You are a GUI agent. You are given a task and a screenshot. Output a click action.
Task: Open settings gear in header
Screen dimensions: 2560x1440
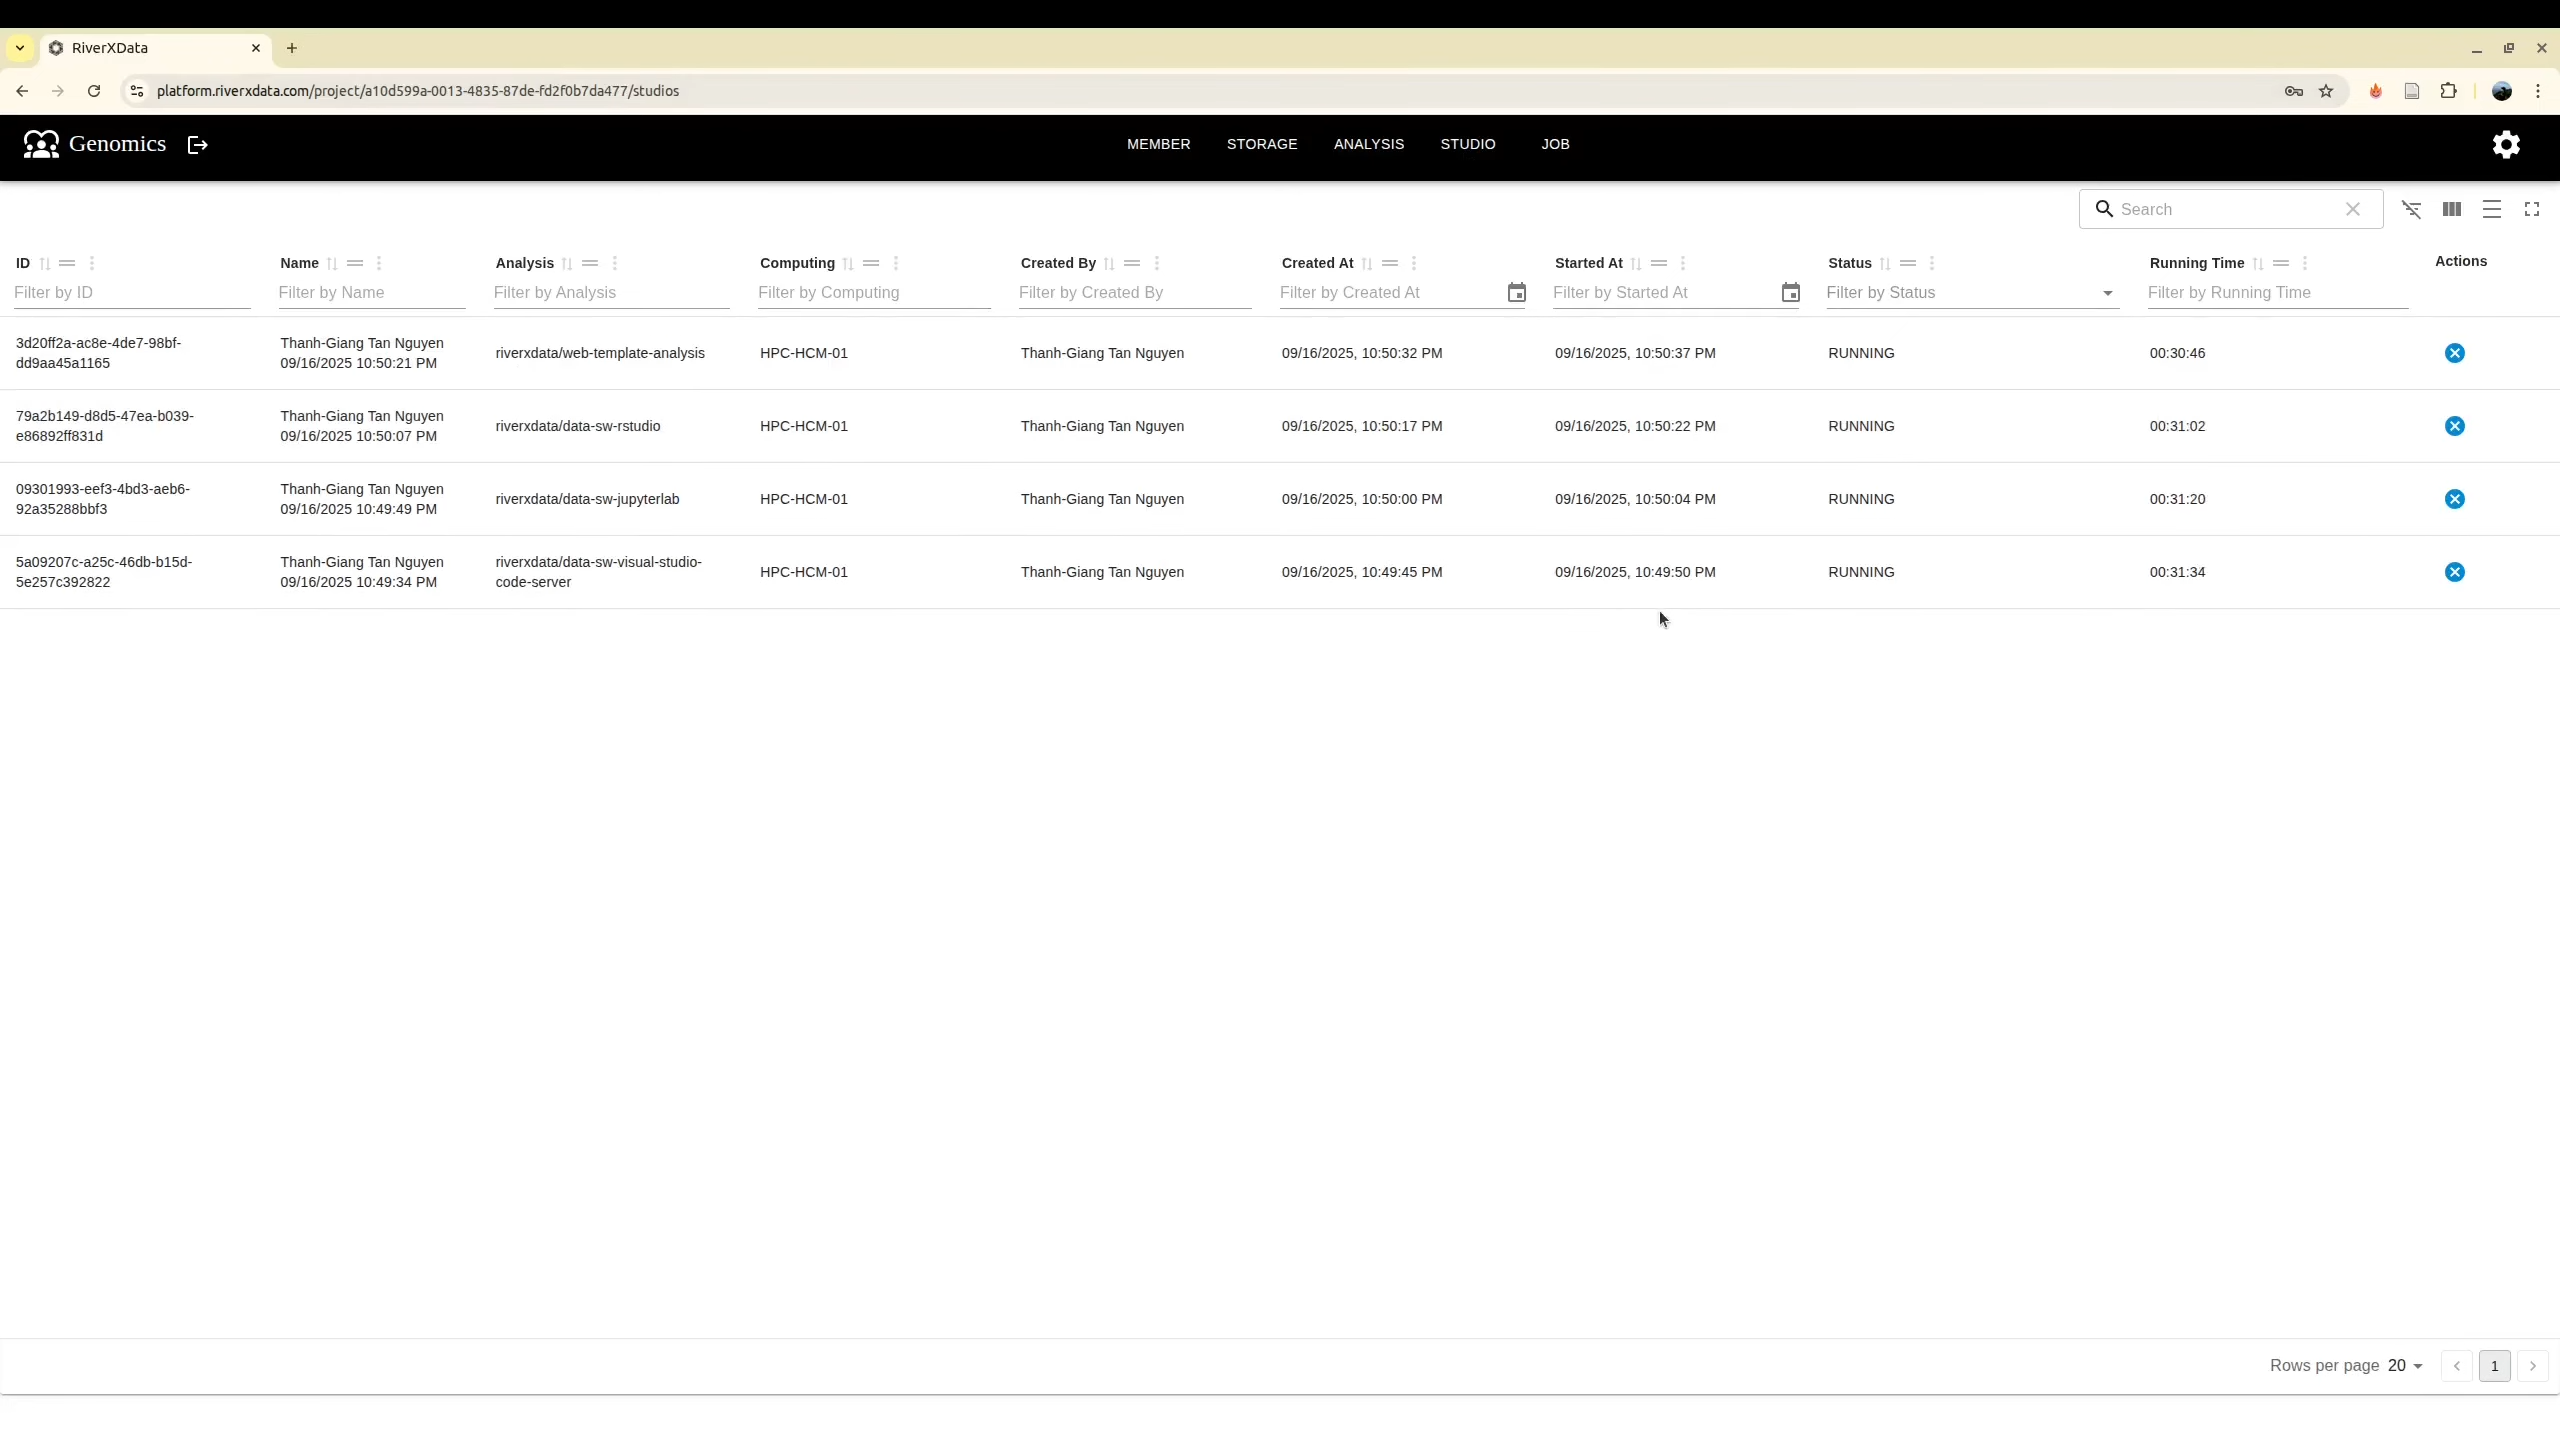click(2505, 144)
